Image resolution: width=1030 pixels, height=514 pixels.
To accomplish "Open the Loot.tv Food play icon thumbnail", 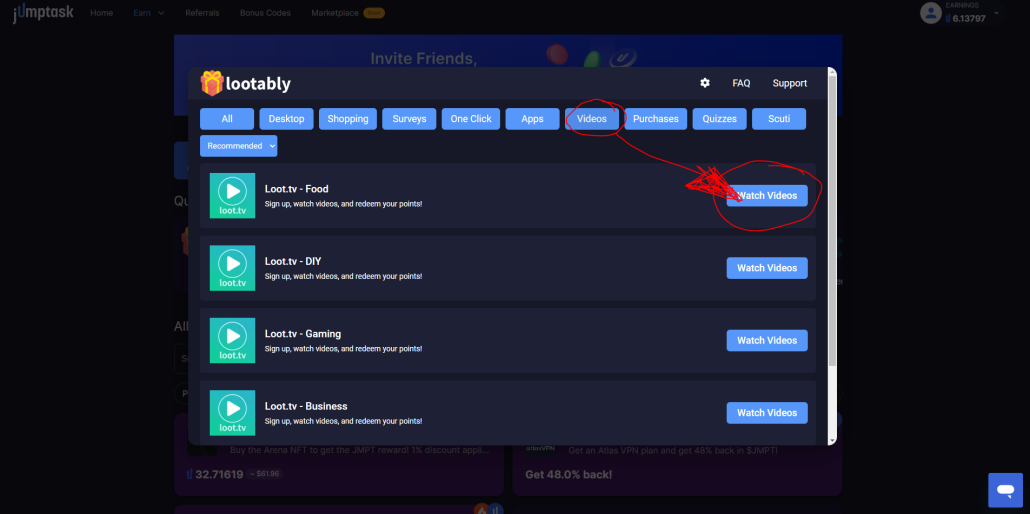I will (233, 196).
